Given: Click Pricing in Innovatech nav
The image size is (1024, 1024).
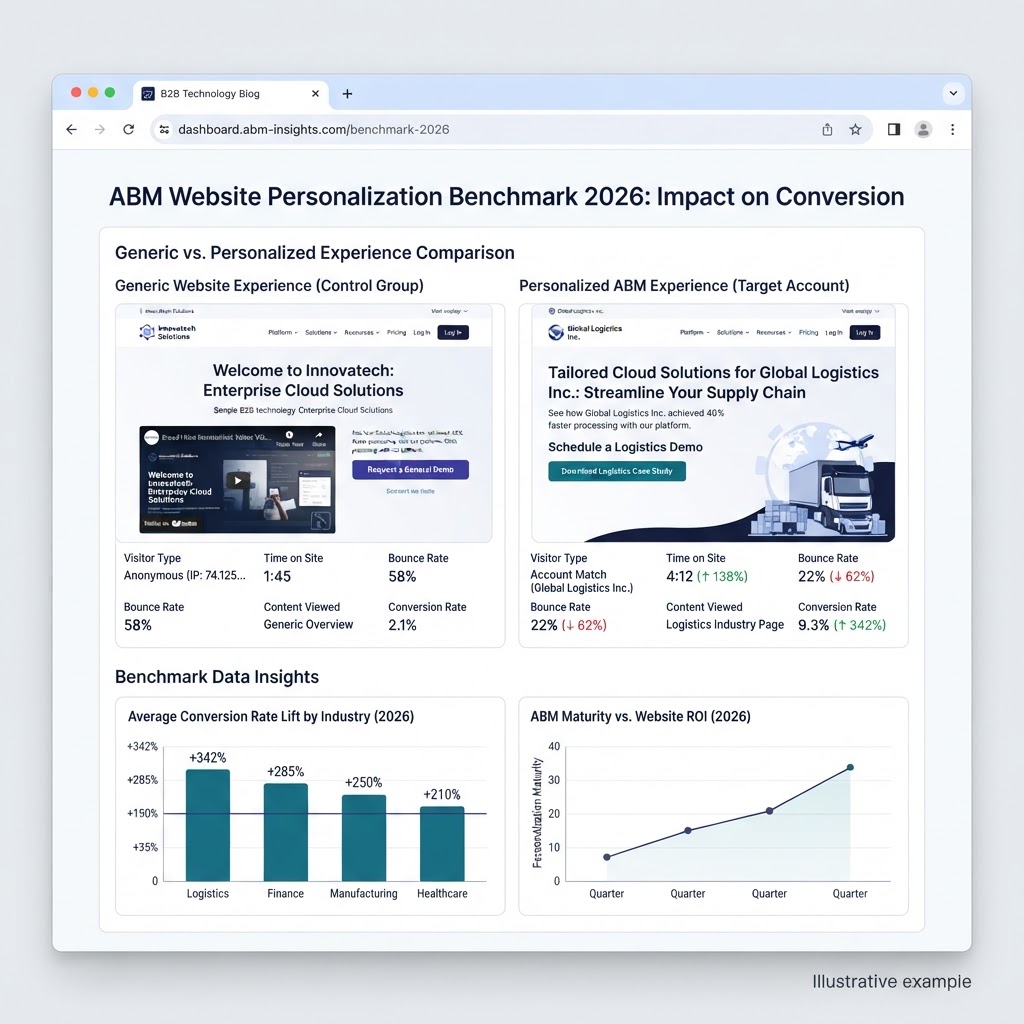Looking at the screenshot, I should (396, 332).
